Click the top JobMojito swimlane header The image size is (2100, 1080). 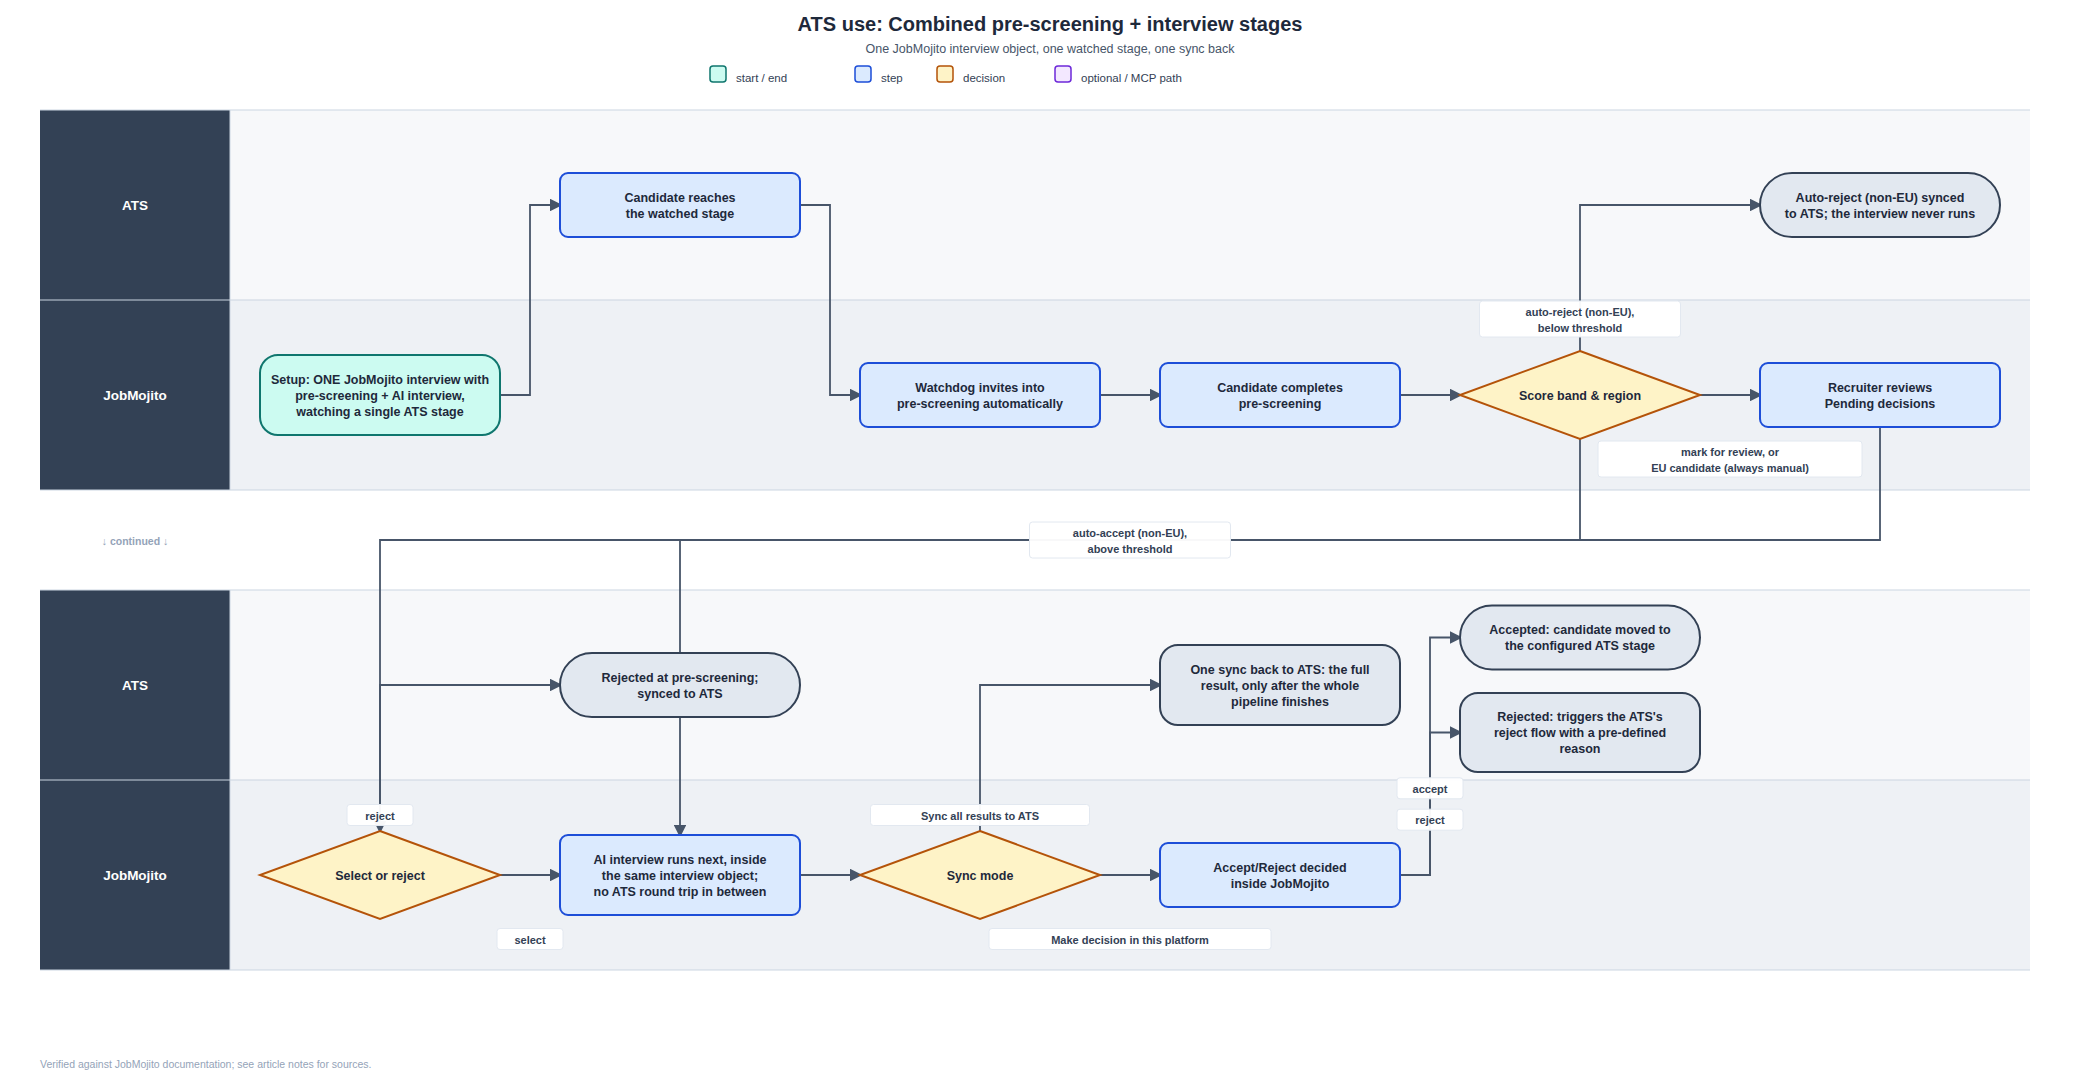click(x=135, y=395)
